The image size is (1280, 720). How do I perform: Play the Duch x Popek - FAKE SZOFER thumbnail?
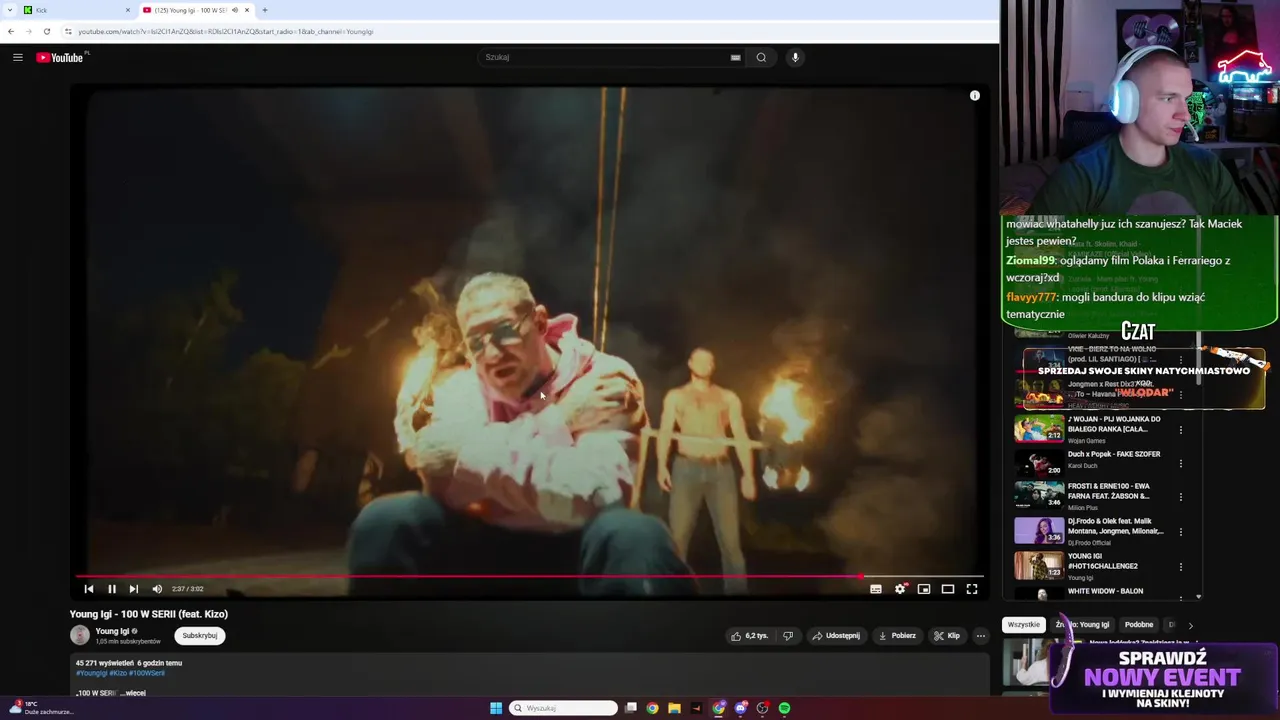[1039, 462]
